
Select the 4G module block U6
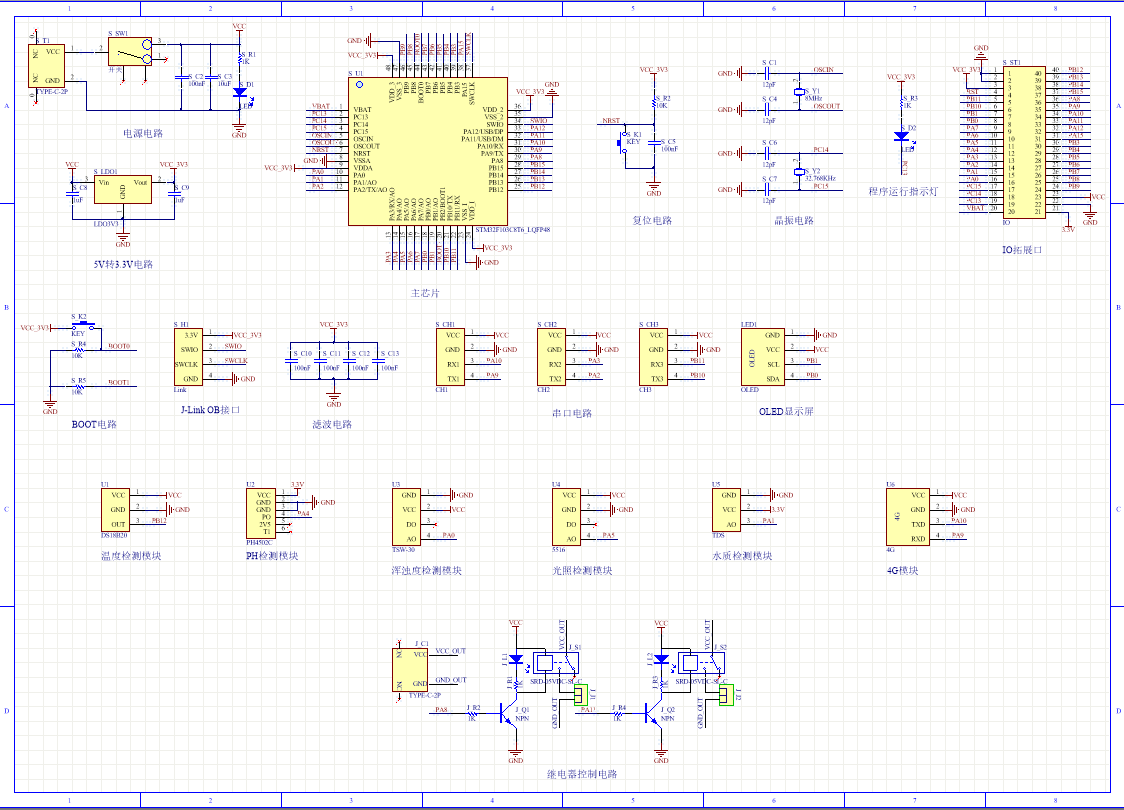tap(908, 517)
